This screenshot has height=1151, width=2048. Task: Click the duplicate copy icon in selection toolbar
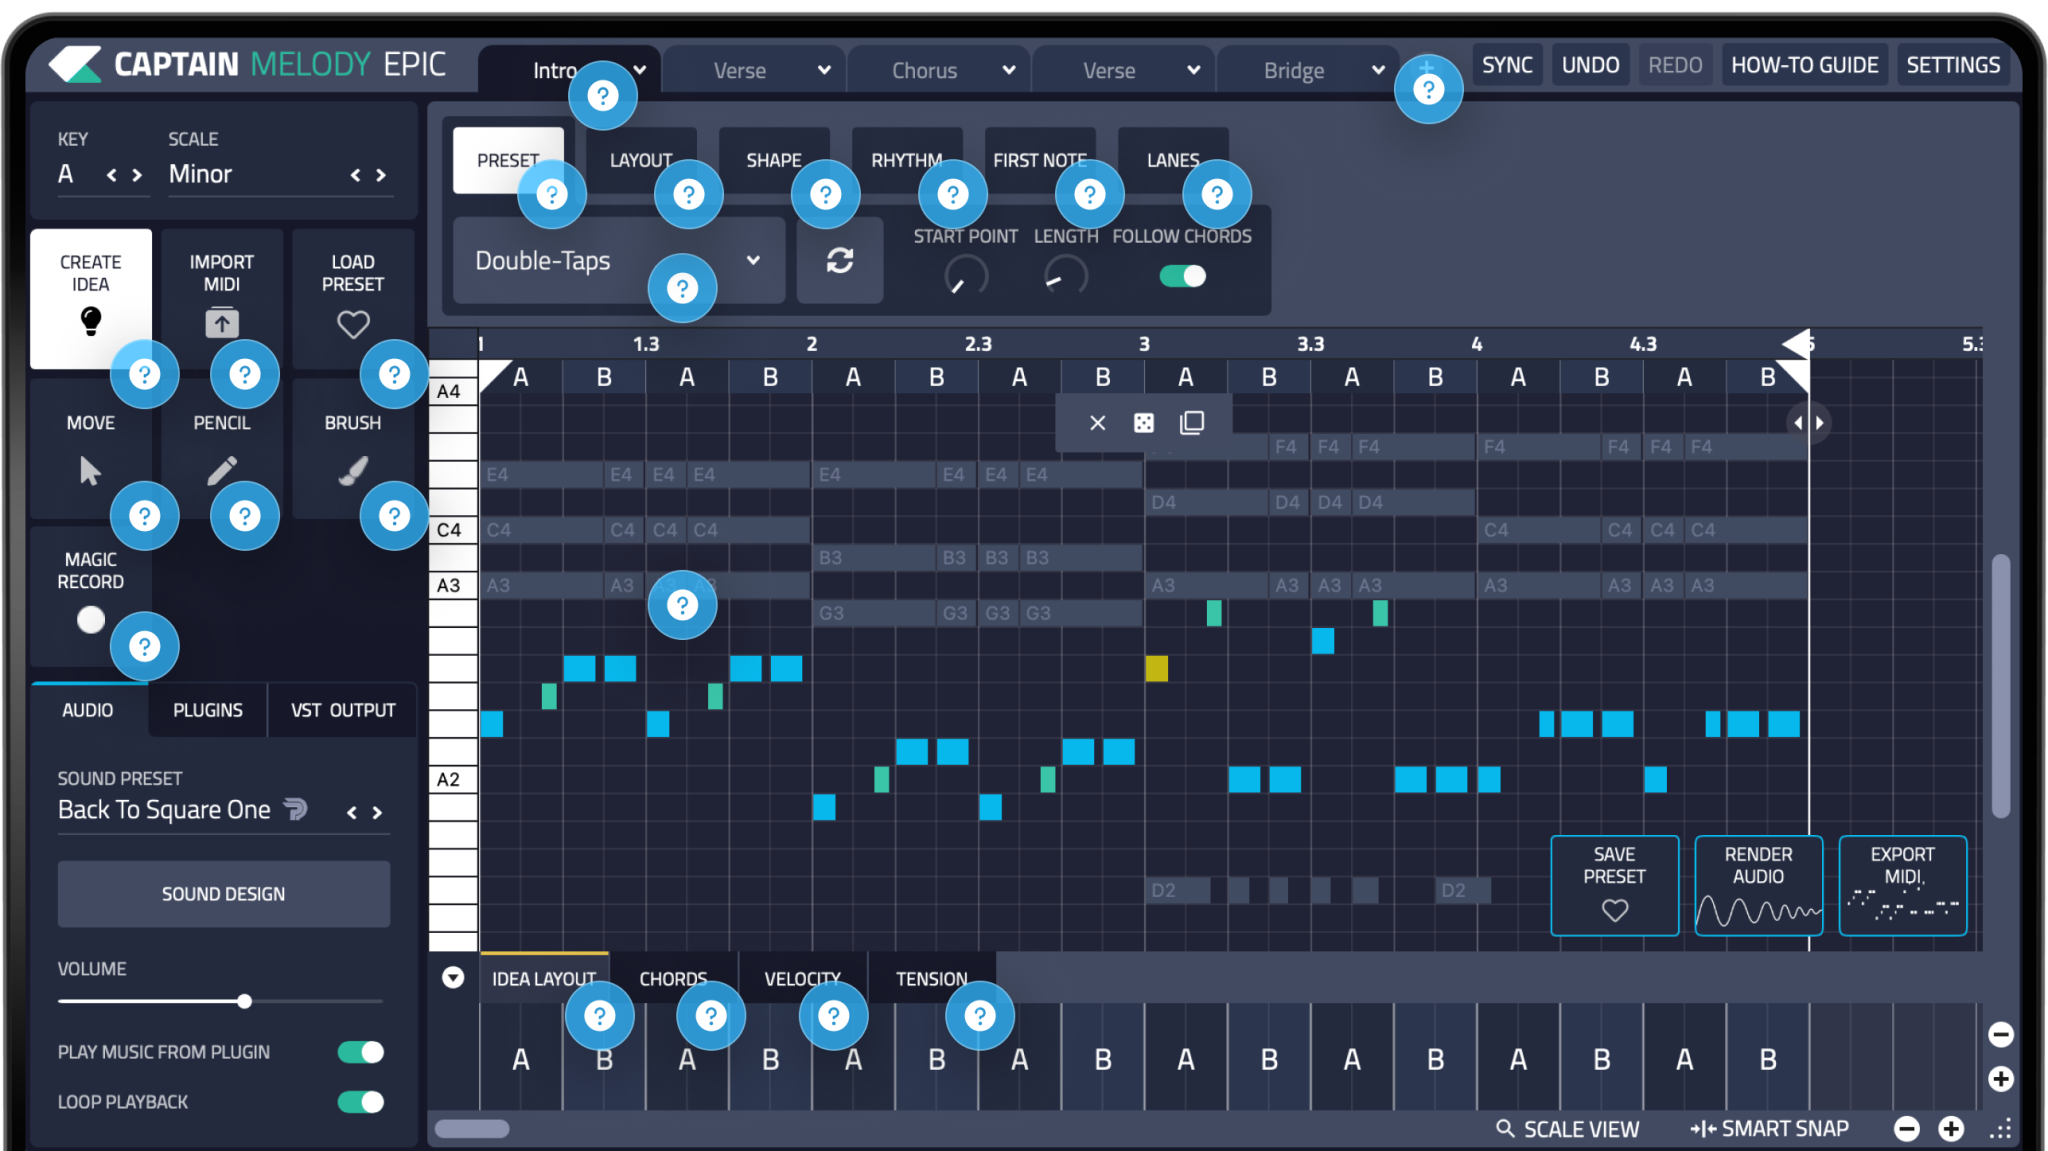(x=1192, y=423)
